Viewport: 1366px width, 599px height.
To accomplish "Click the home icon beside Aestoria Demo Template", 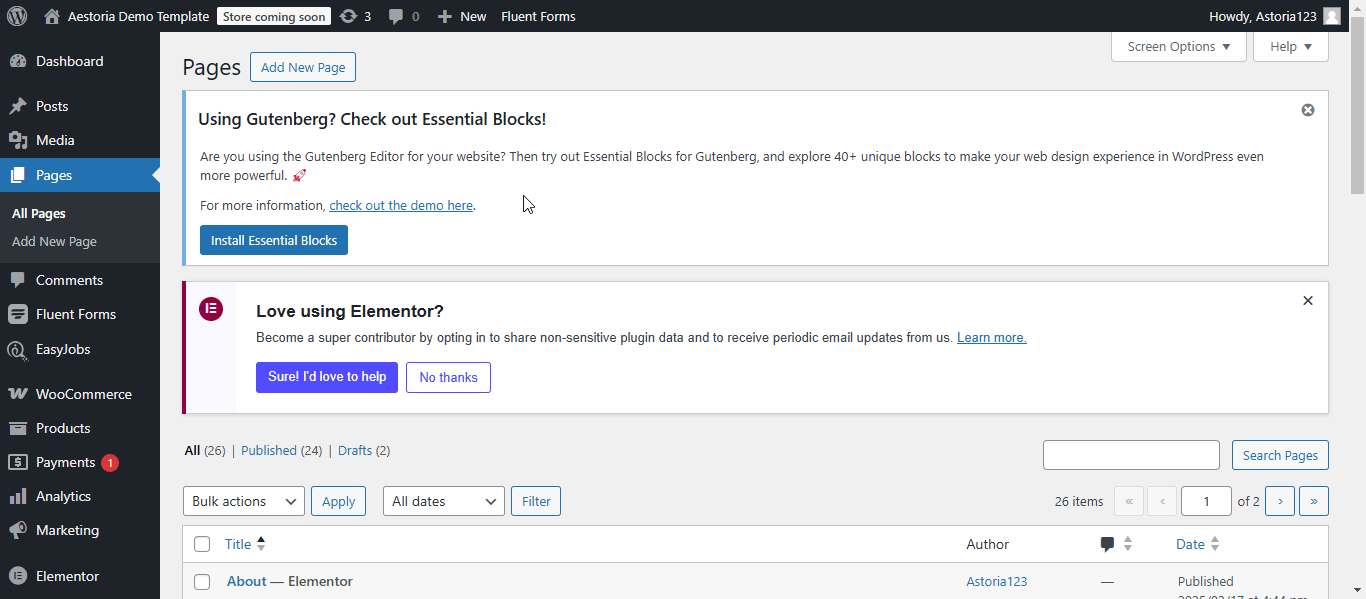I will 52,16.
